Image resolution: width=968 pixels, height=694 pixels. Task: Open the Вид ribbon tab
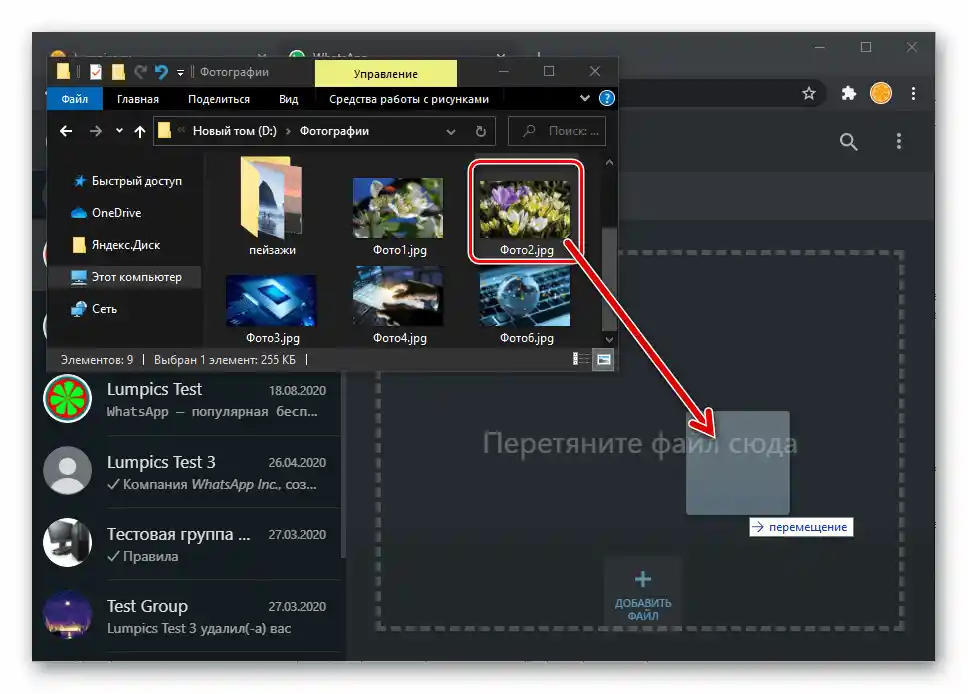click(x=288, y=99)
